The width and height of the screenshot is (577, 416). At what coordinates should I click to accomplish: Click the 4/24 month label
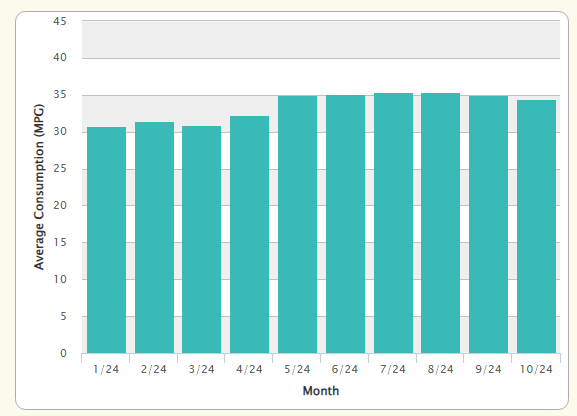pyautogui.click(x=249, y=369)
